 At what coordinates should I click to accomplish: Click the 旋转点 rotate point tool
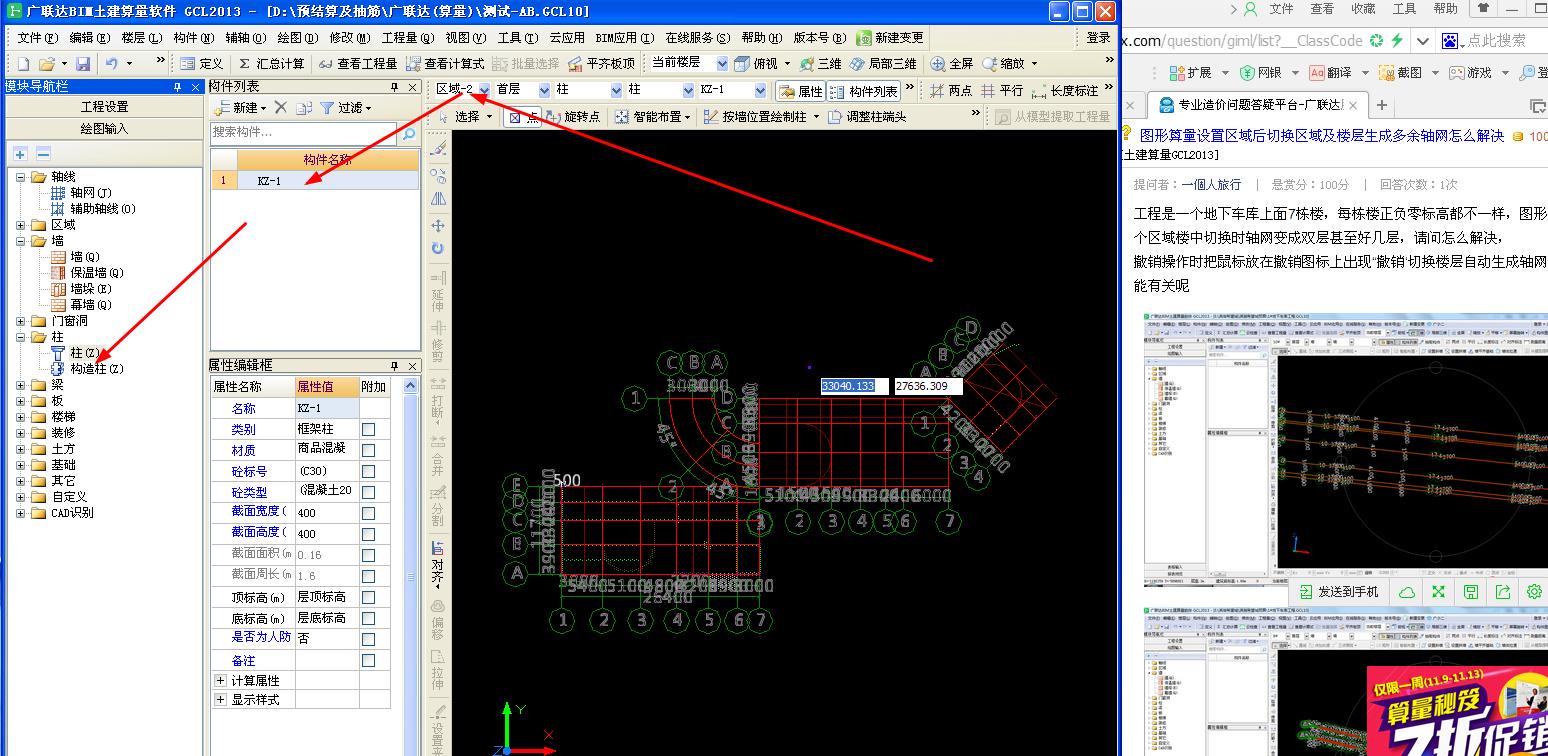tap(573, 117)
